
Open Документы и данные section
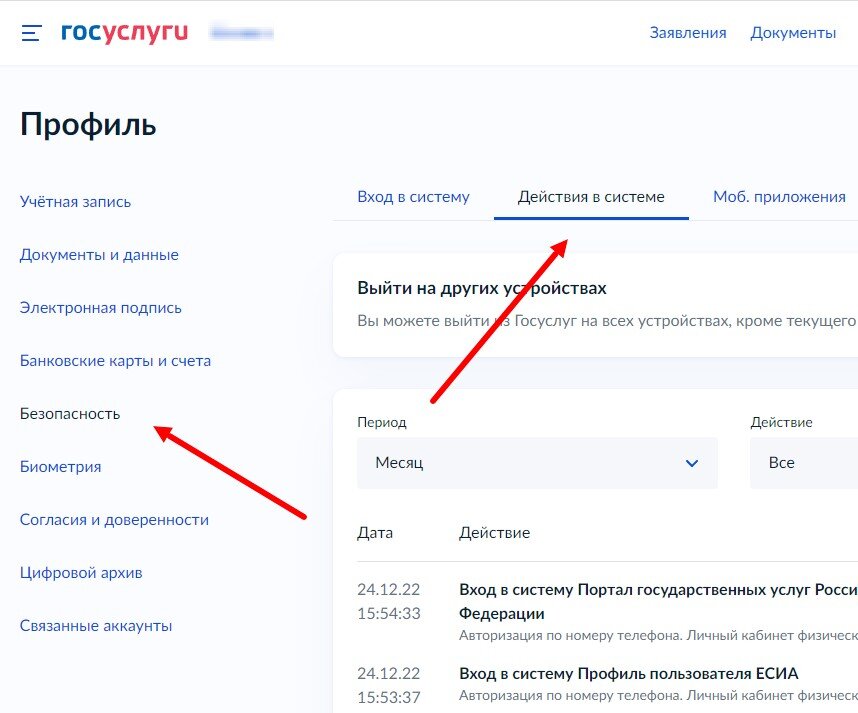tap(99, 254)
